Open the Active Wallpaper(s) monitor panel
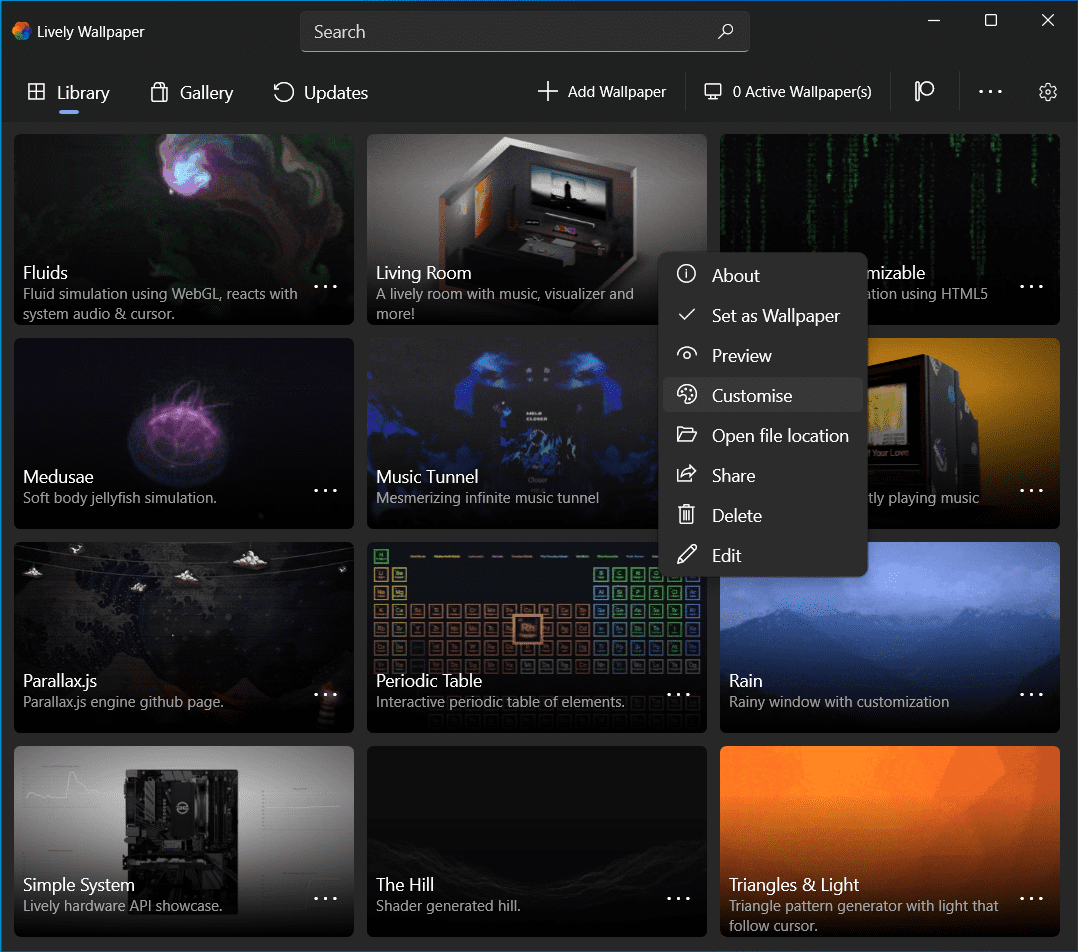Screen dimensions: 1078x952 [x=788, y=92]
